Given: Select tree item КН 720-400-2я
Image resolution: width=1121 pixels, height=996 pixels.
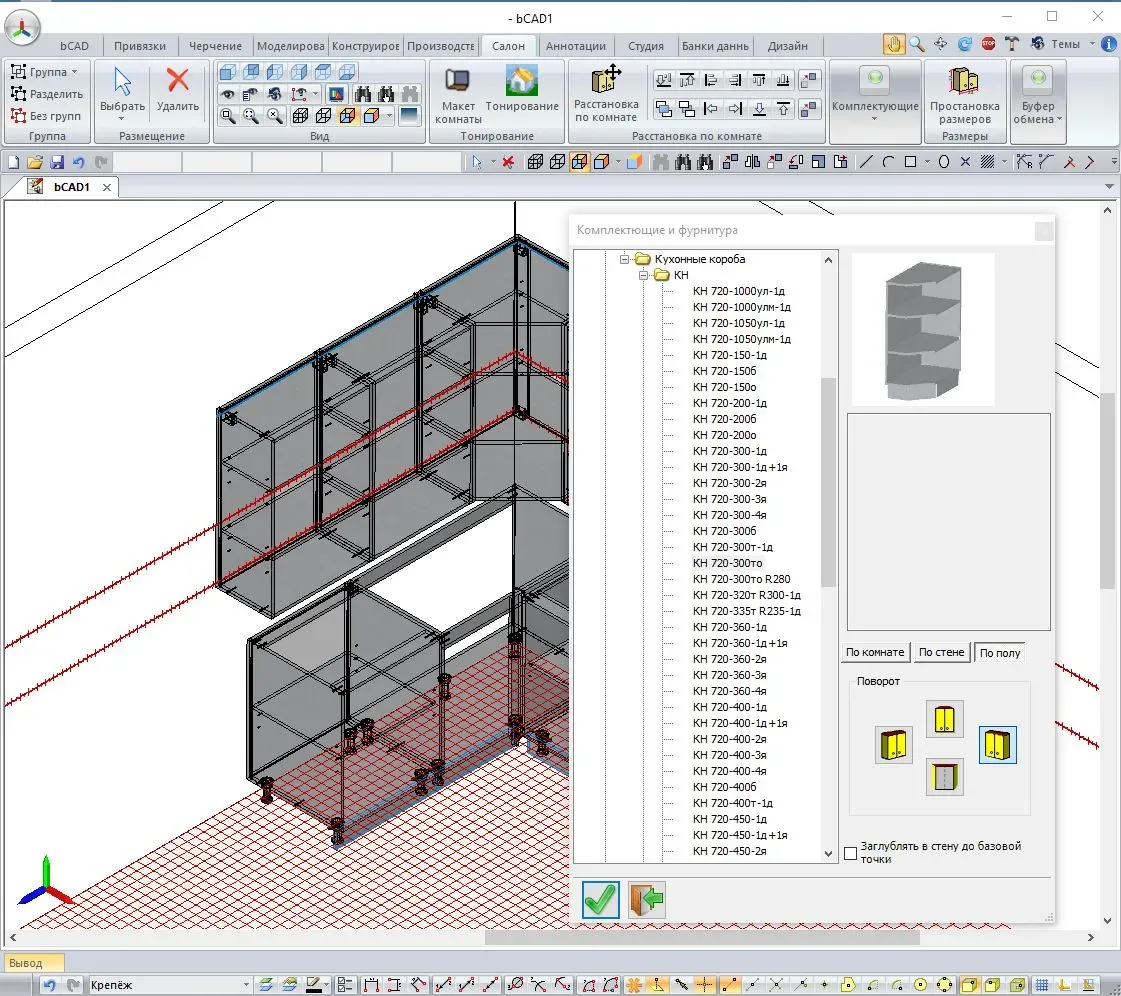Looking at the screenshot, I should [729, 739].
